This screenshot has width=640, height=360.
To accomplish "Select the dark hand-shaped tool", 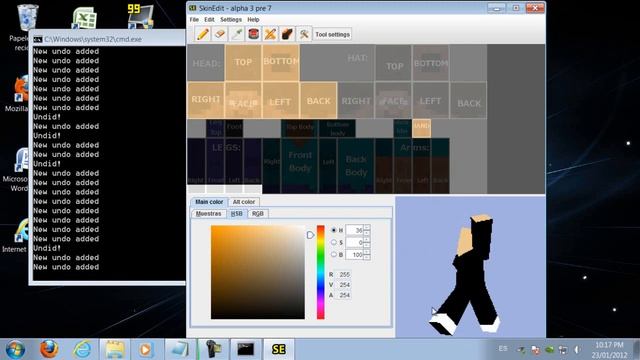I will coord(287,34).
